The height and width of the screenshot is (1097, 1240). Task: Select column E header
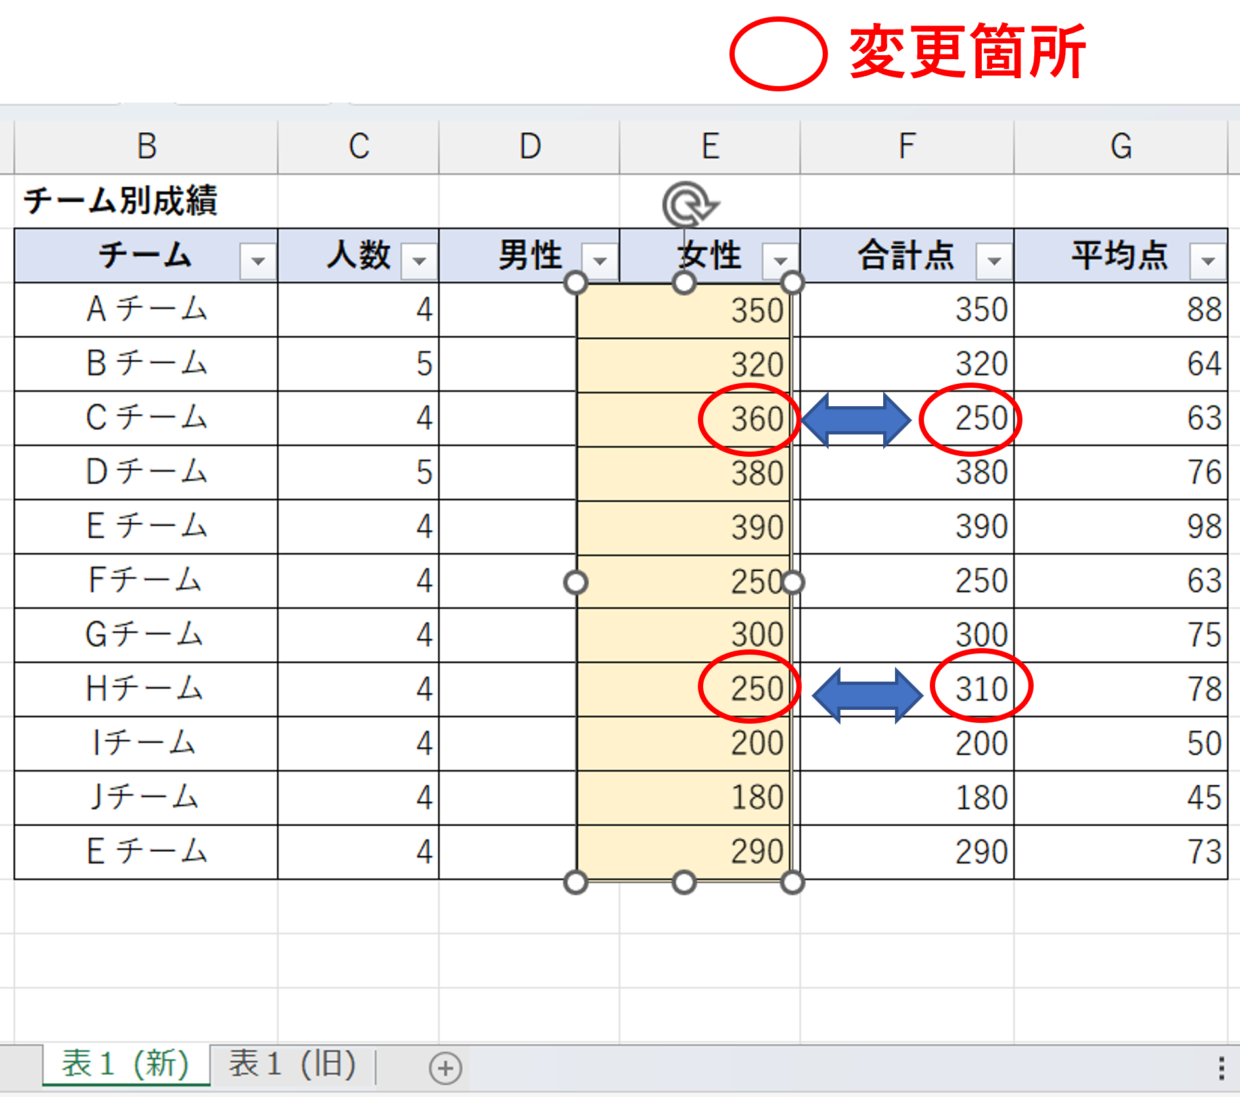point(710,147)
